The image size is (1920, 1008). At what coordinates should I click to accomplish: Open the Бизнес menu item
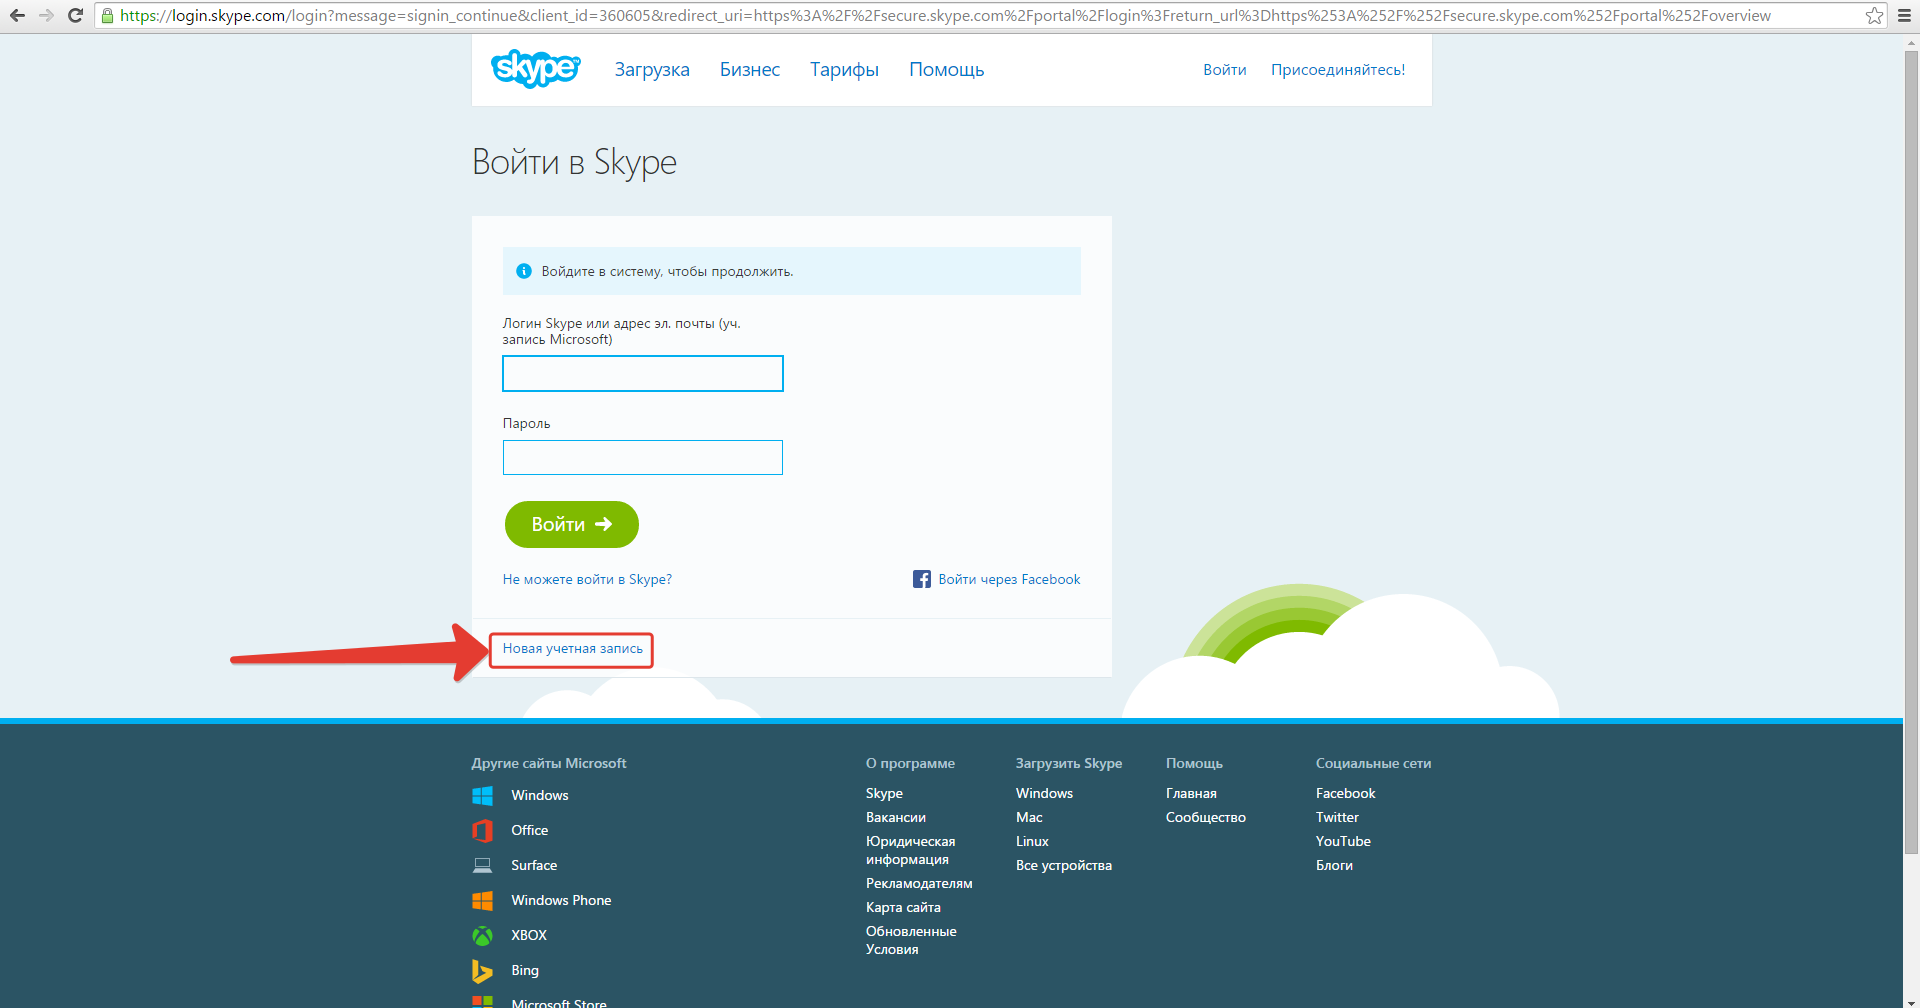click(750, 69)
